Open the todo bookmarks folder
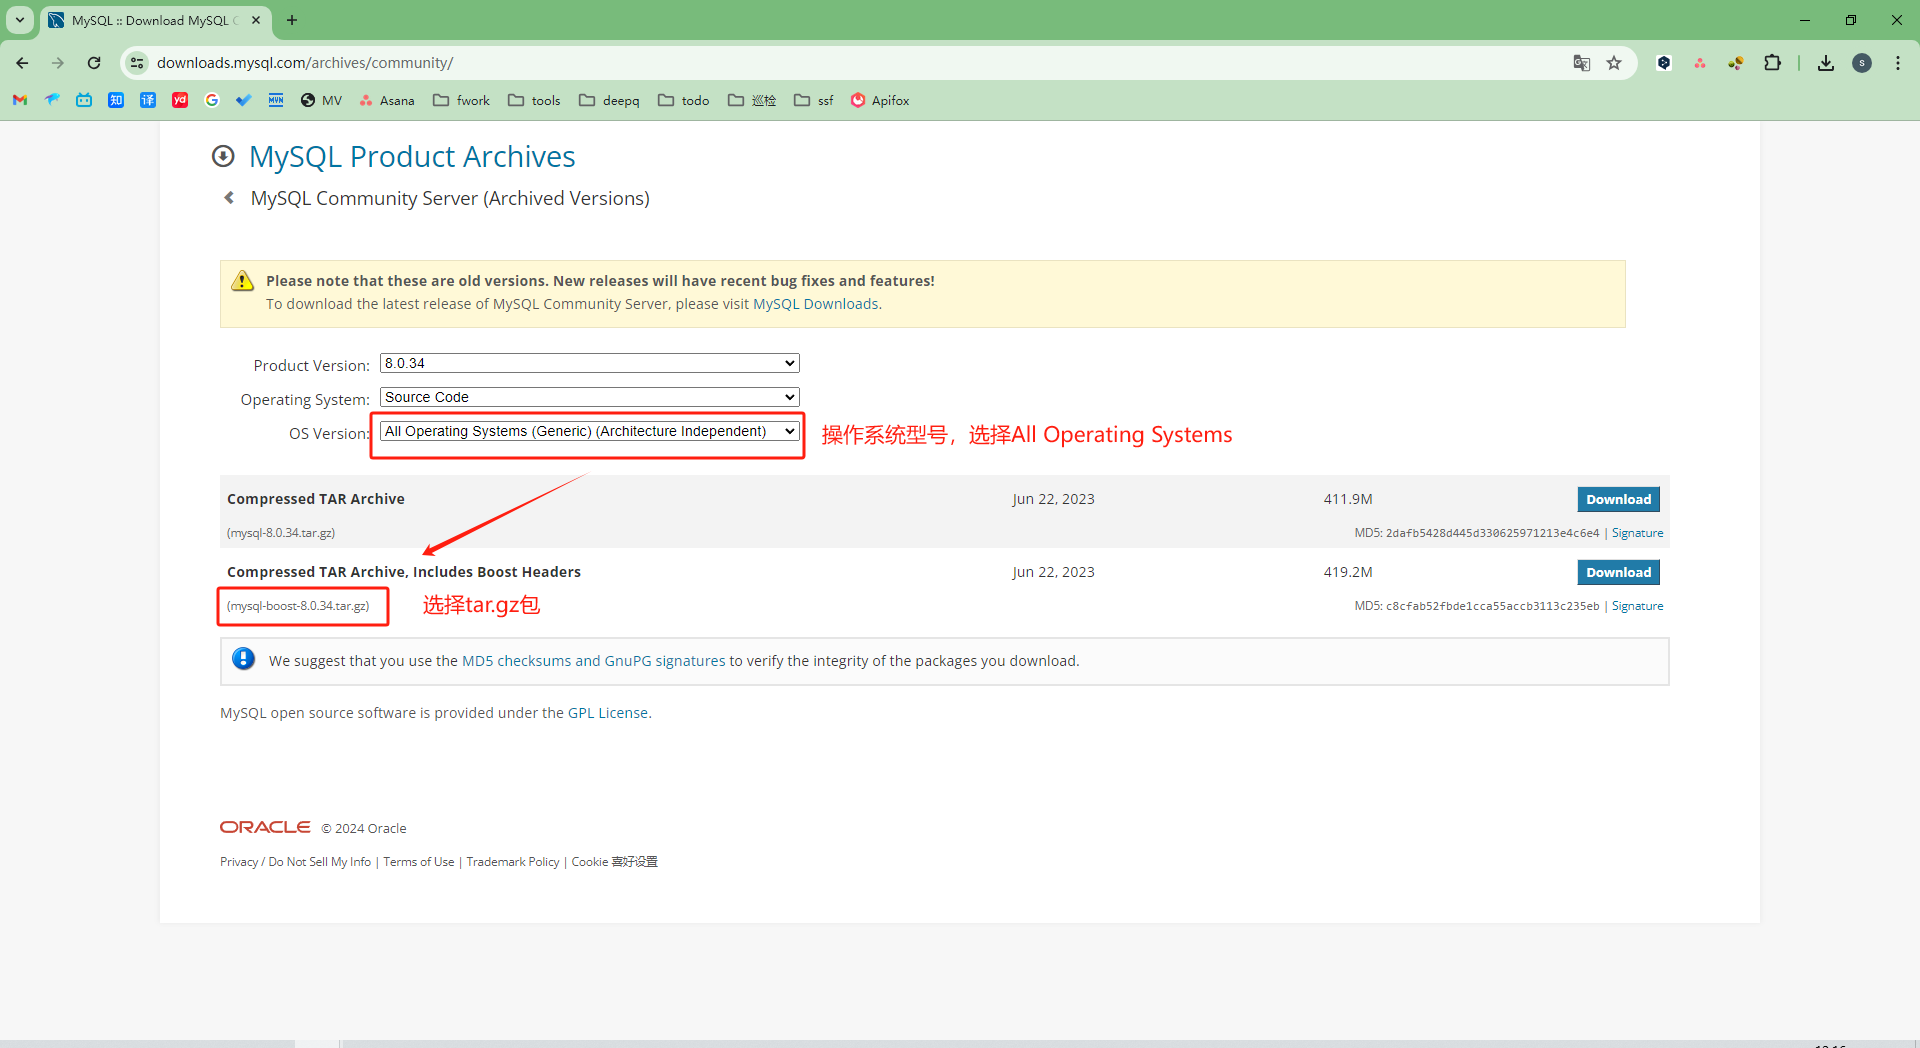 [684, 100]
